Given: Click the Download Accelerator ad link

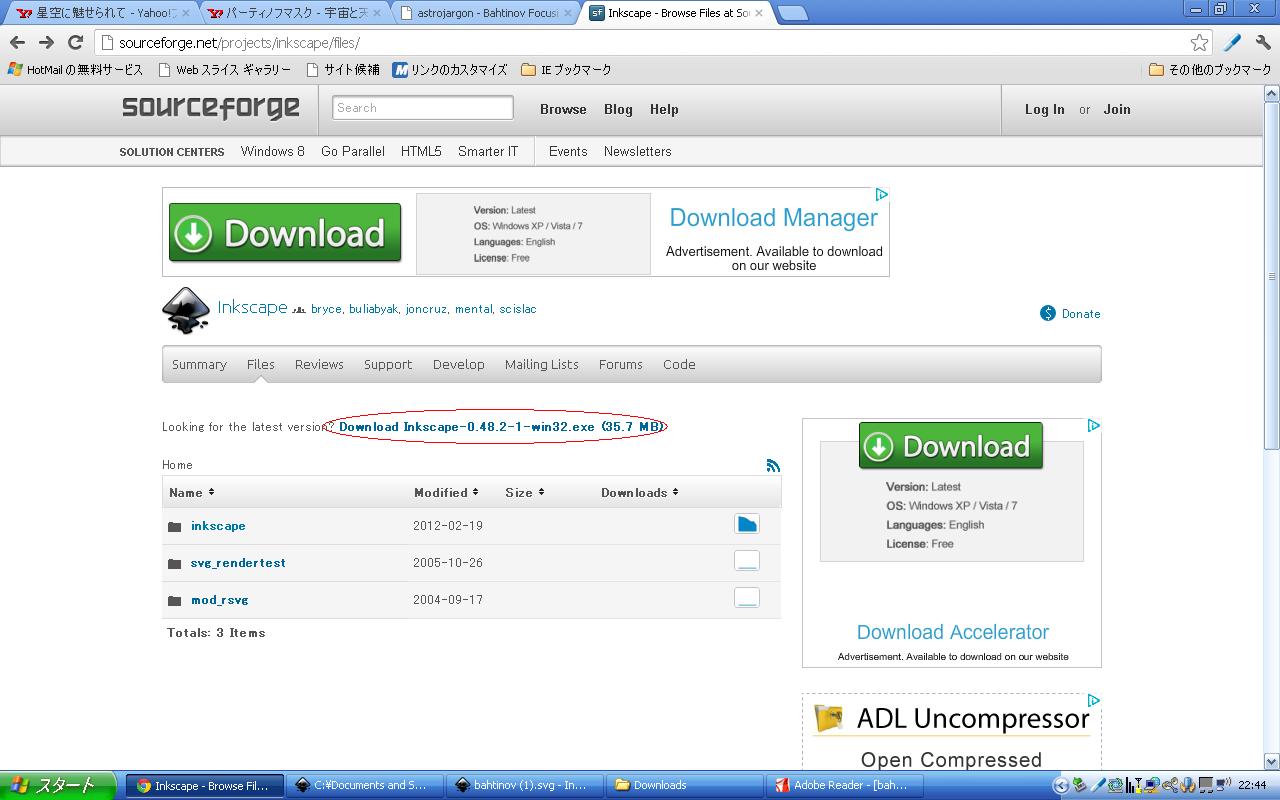Looking at the screenshot, I should 953,632.
